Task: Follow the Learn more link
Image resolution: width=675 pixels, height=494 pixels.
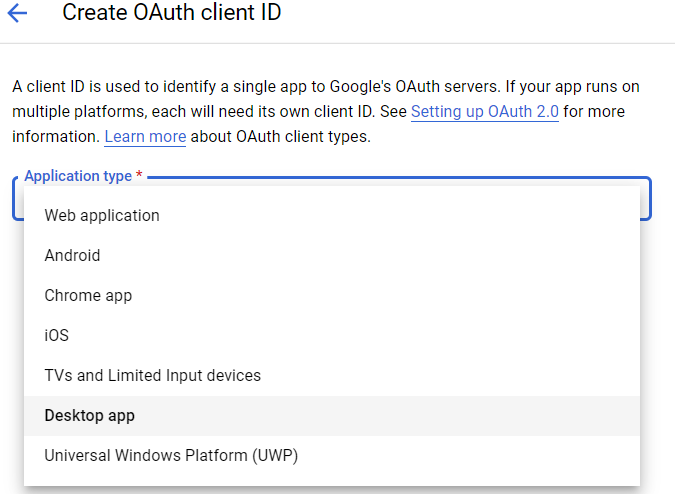Action: [x=145, y=136]
